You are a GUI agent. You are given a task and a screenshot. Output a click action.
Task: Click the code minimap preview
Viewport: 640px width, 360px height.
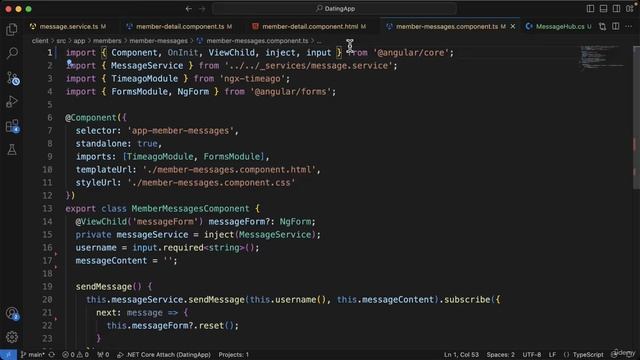pos(602,57)
